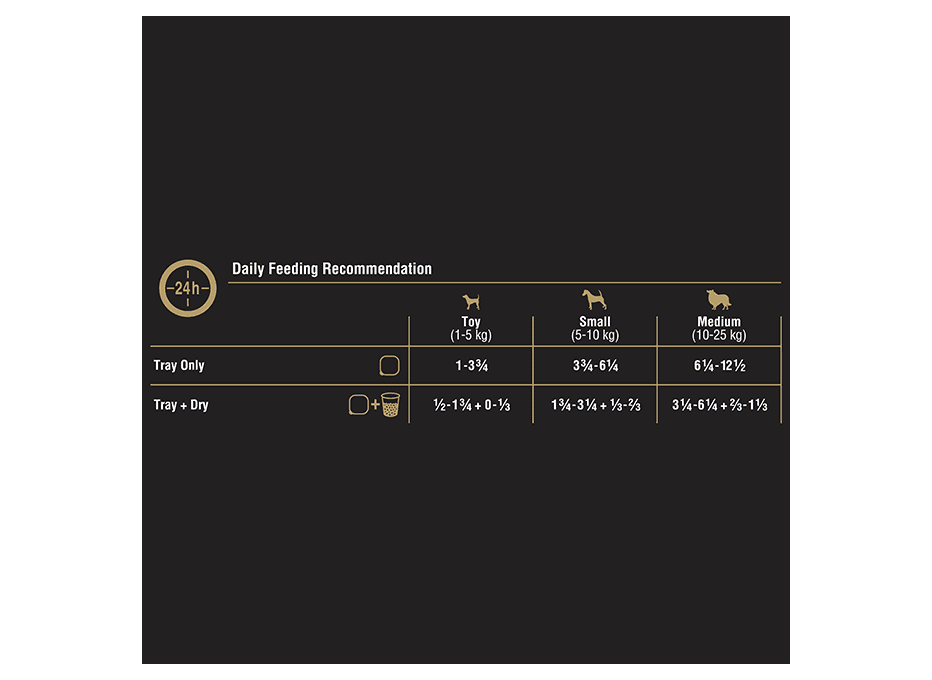Click the 24h clock icon
The image size is (932, 680).
pos(188,288)
